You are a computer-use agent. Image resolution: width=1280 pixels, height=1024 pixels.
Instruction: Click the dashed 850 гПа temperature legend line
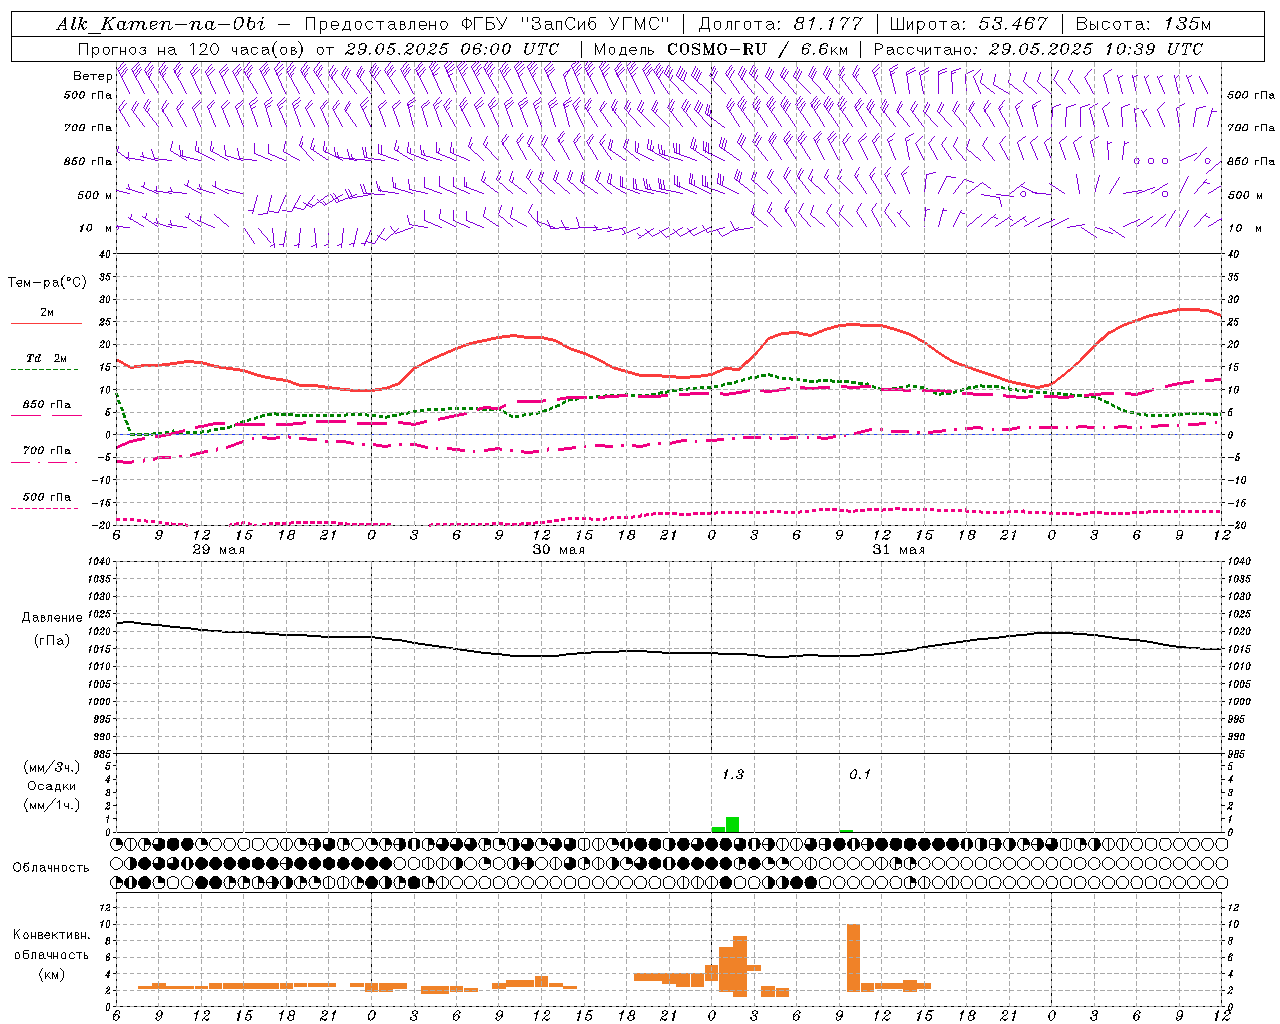pos(46,415)
